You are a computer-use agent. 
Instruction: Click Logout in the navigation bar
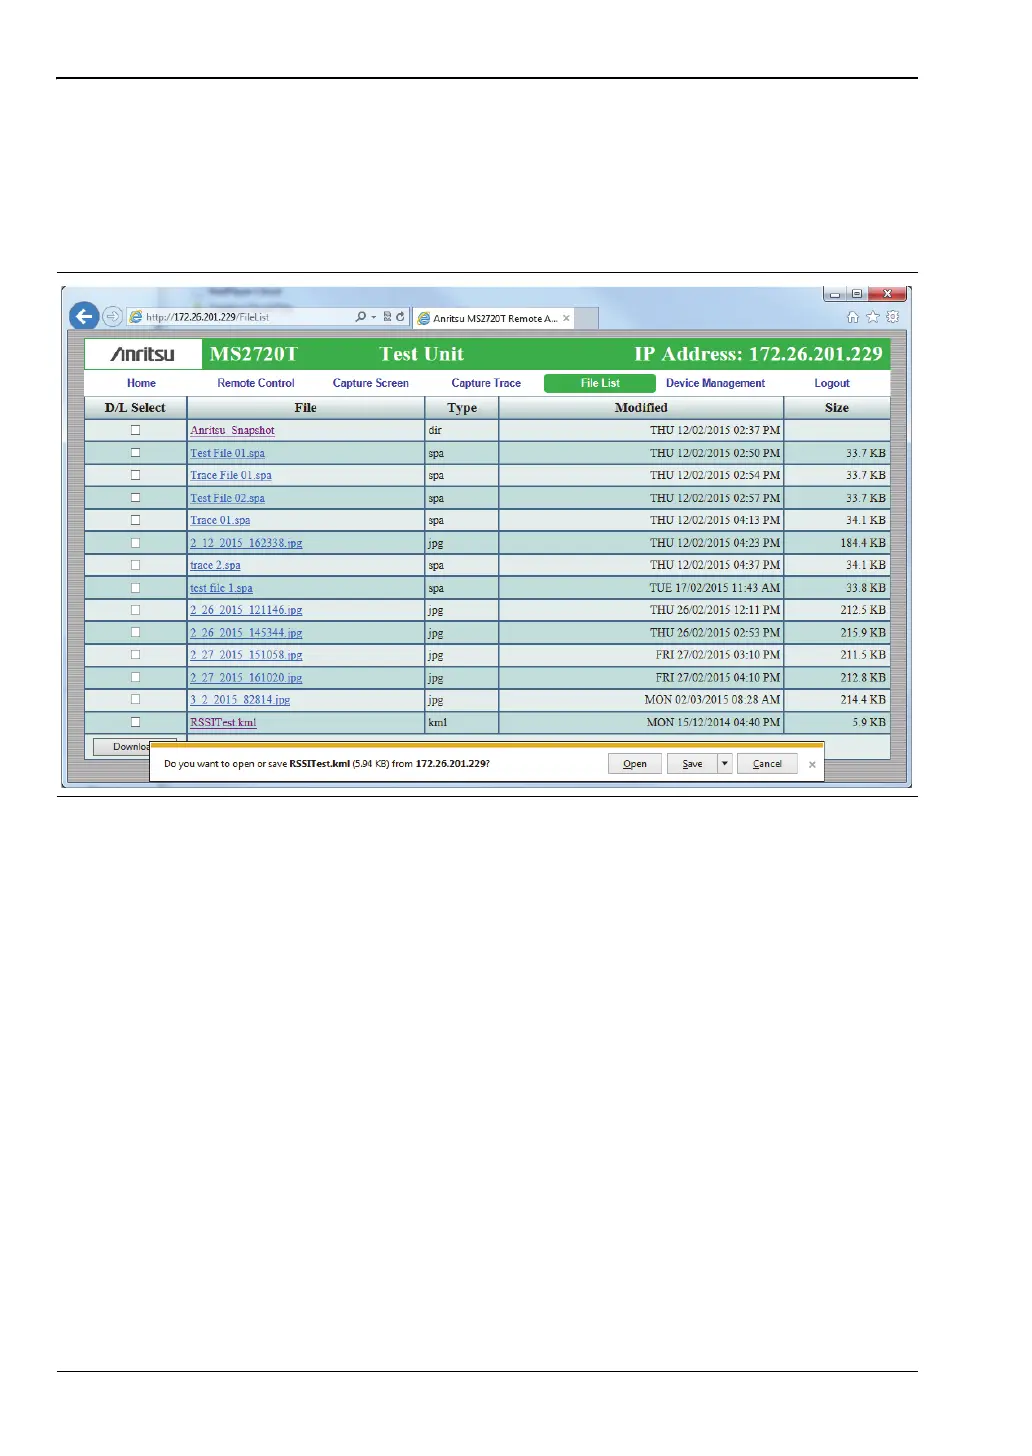pos(832,383)
